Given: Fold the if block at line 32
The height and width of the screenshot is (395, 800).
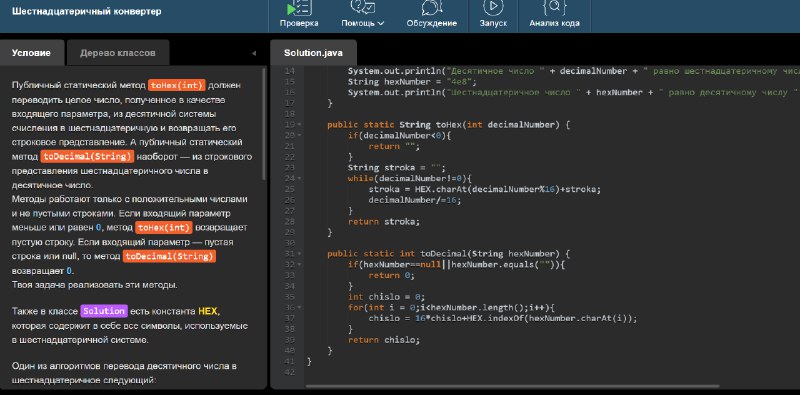Looking at the screenshot, I should (x=299, y=264).
